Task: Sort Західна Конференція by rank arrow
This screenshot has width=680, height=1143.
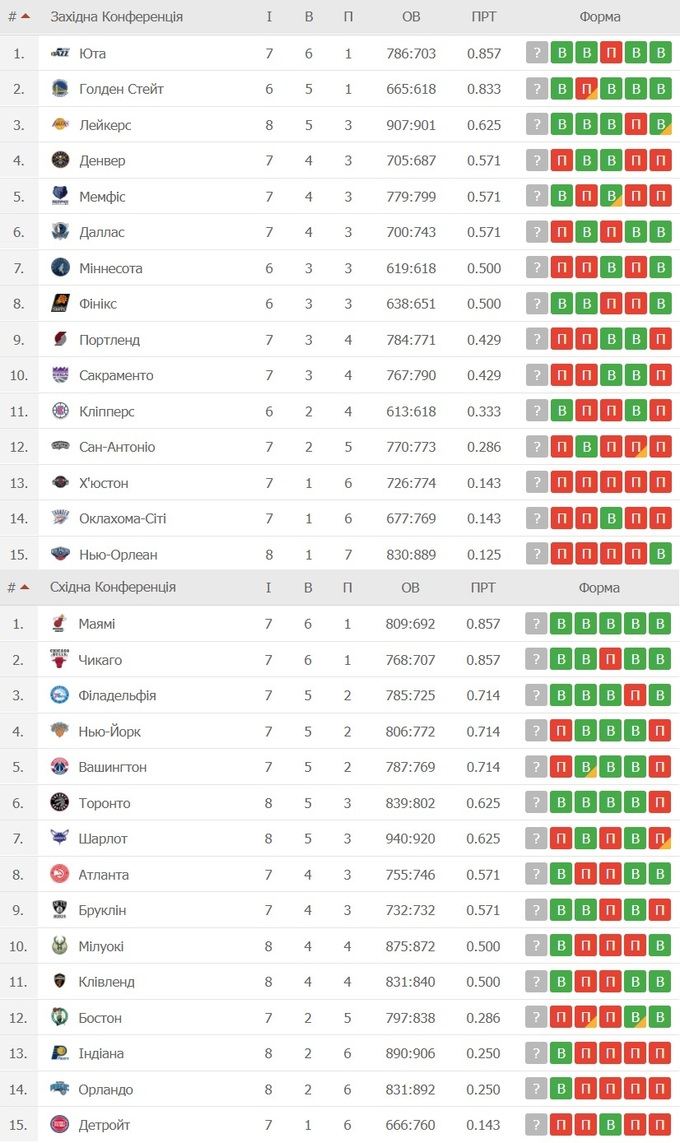Action: [x=25, y=16]
